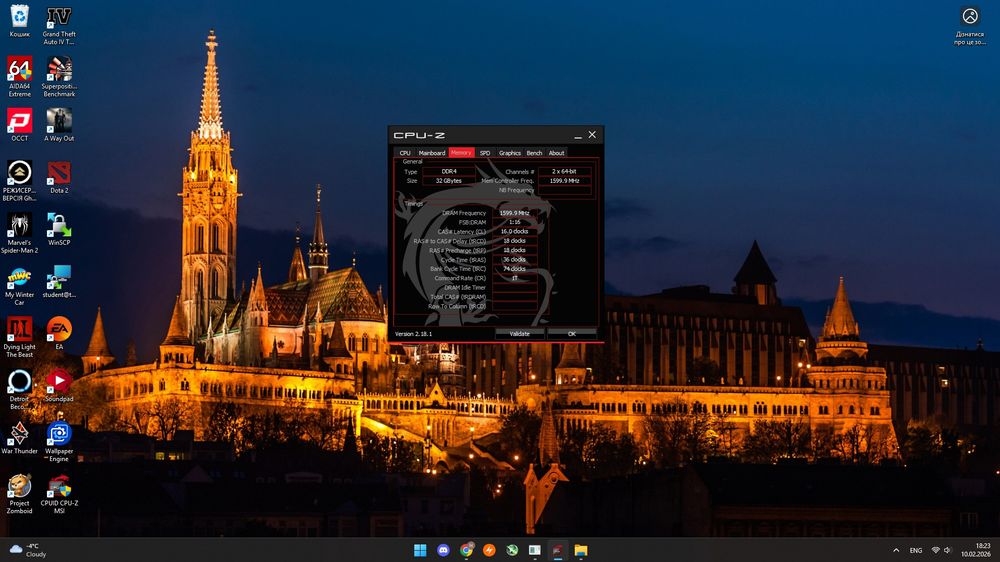
Task: Open File Explorer from the taskbar
Action: (x=580, y=550)
